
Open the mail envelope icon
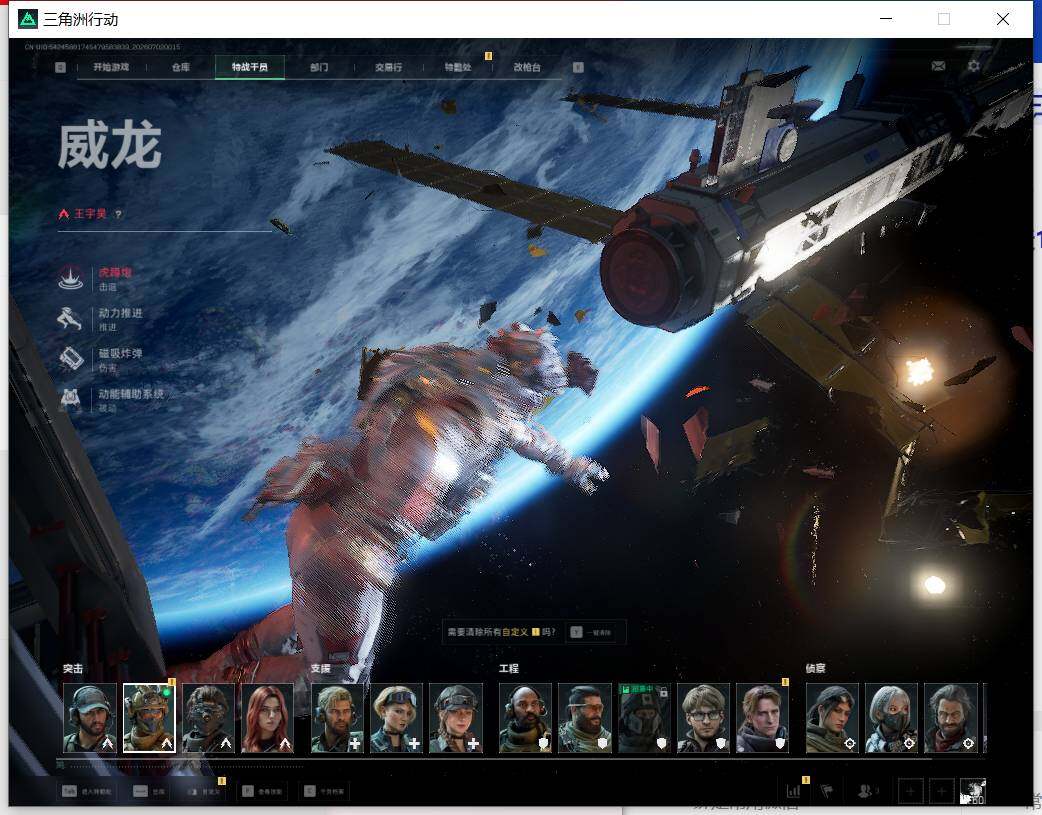[938, 66]
